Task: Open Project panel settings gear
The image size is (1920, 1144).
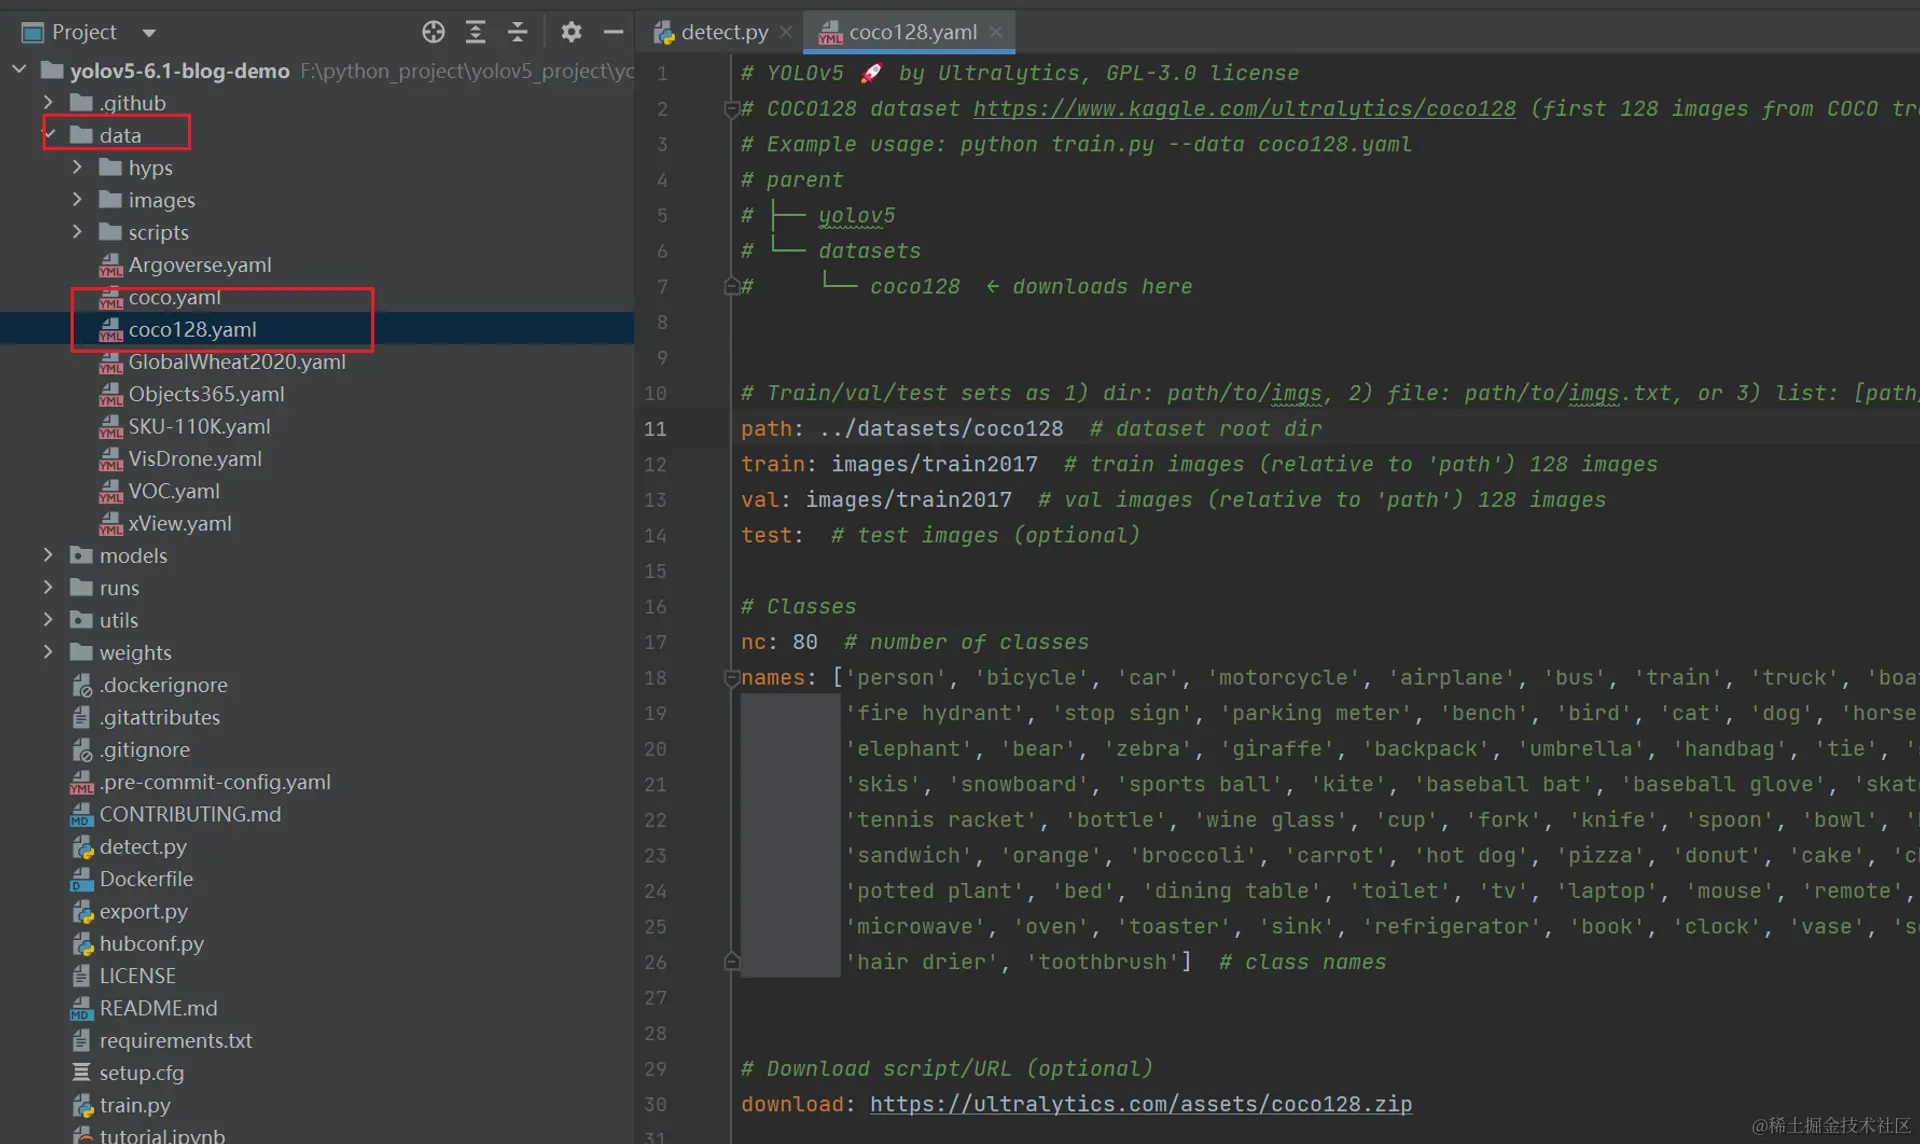Action: coord(571,32)
